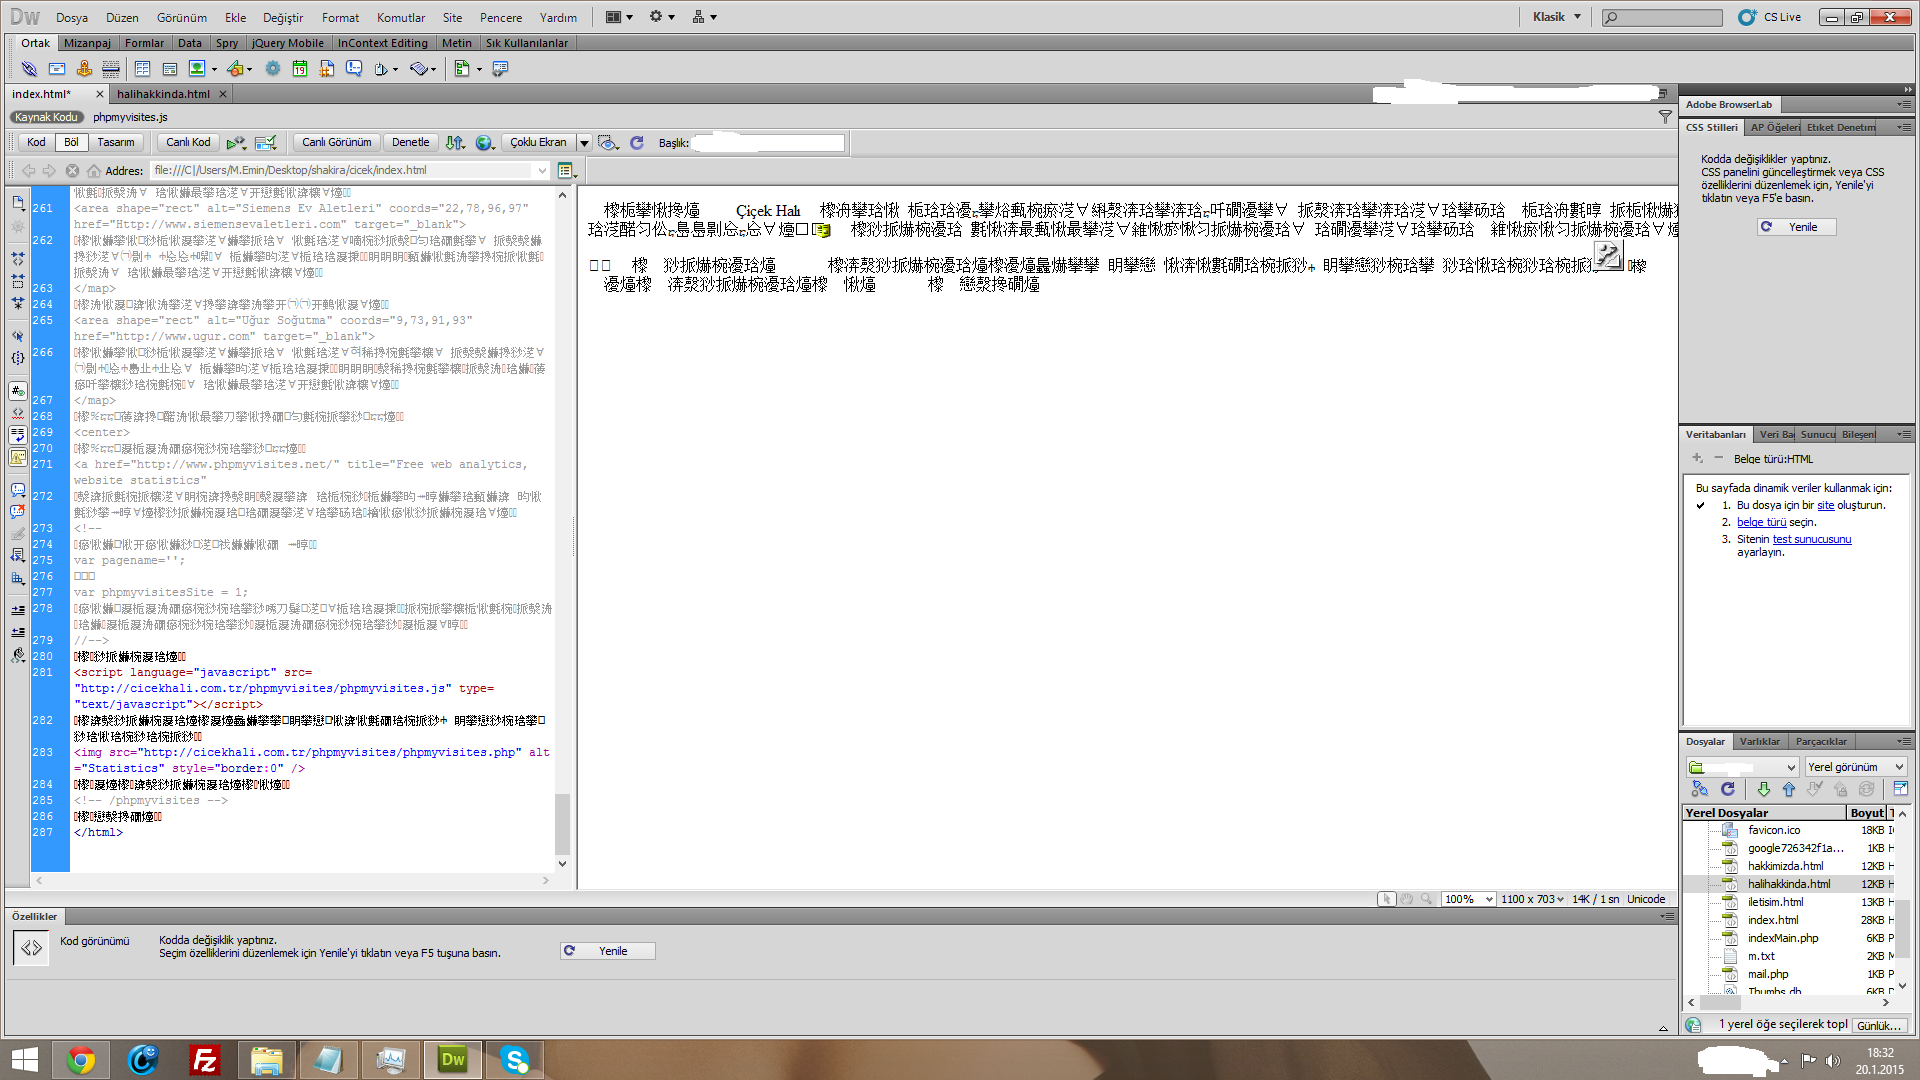
Task: Click the Files panel horizontal scrollbar thumb
Action: [1720, 1002]
